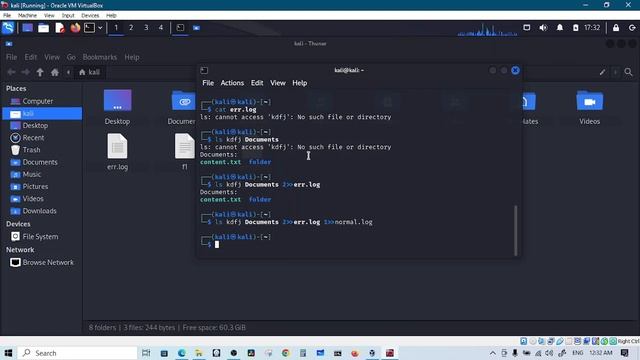This screenshot has width=640, height=360.
Task: Click the 17:32 clock in Kali panel
Action: (592, 28)
